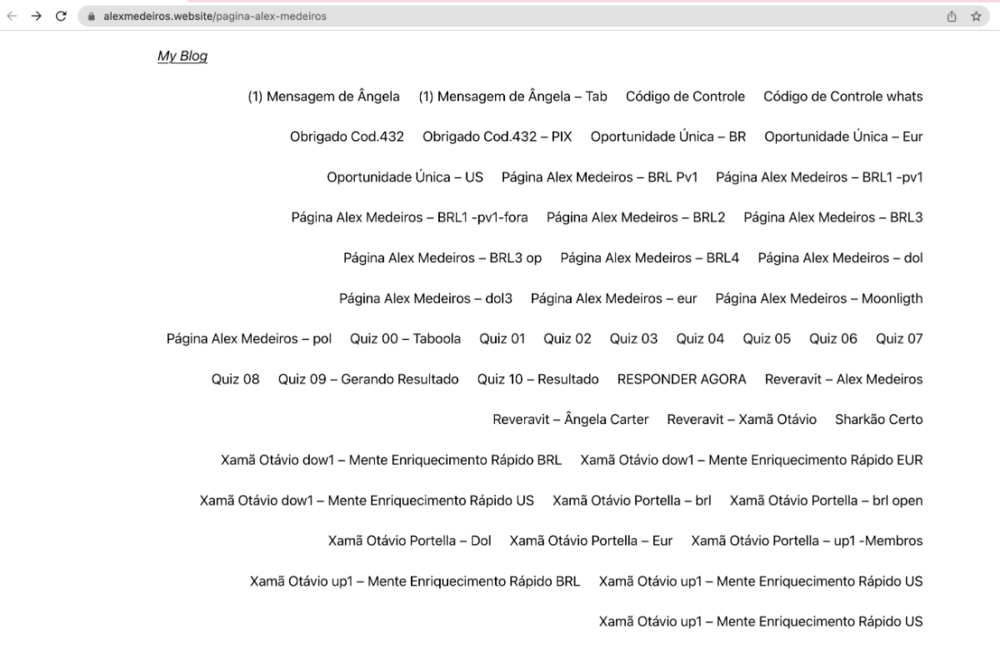Open "Xamã Otávio Portella – brl open"
The image size is (1000, 659).
pos(826,501)
